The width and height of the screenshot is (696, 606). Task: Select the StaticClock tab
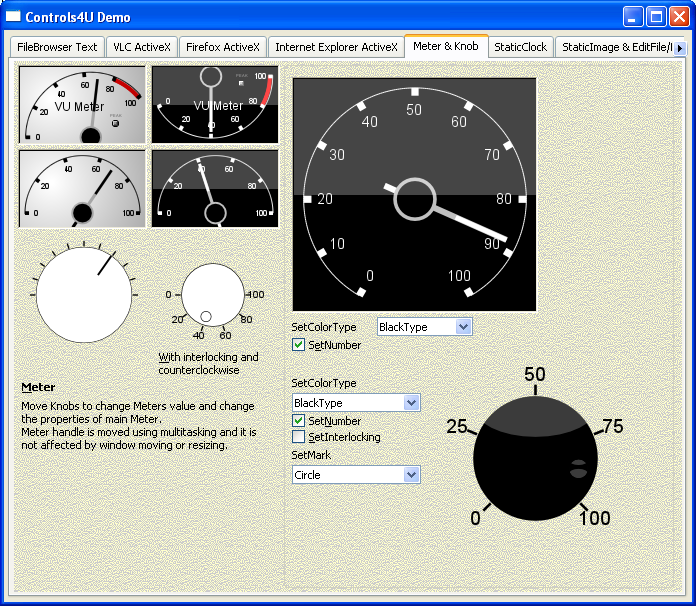click(x=520, y=47)
